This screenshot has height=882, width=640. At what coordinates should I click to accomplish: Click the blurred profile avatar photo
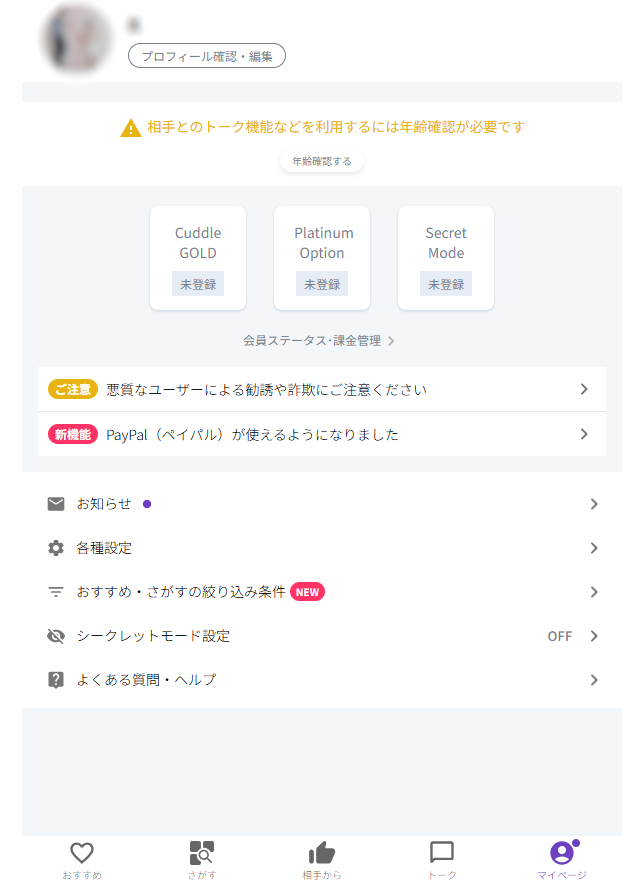(x=76, y=39)
